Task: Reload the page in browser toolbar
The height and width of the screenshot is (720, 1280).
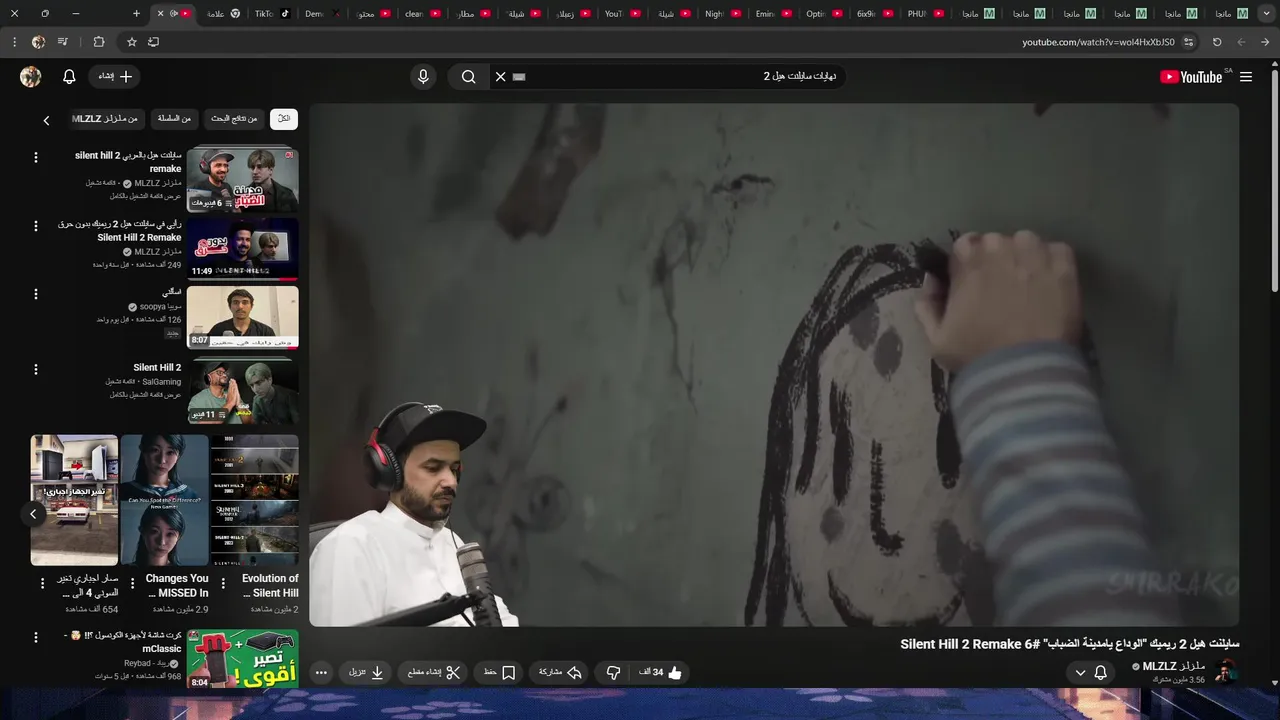Action: [x=1217, y=42]
